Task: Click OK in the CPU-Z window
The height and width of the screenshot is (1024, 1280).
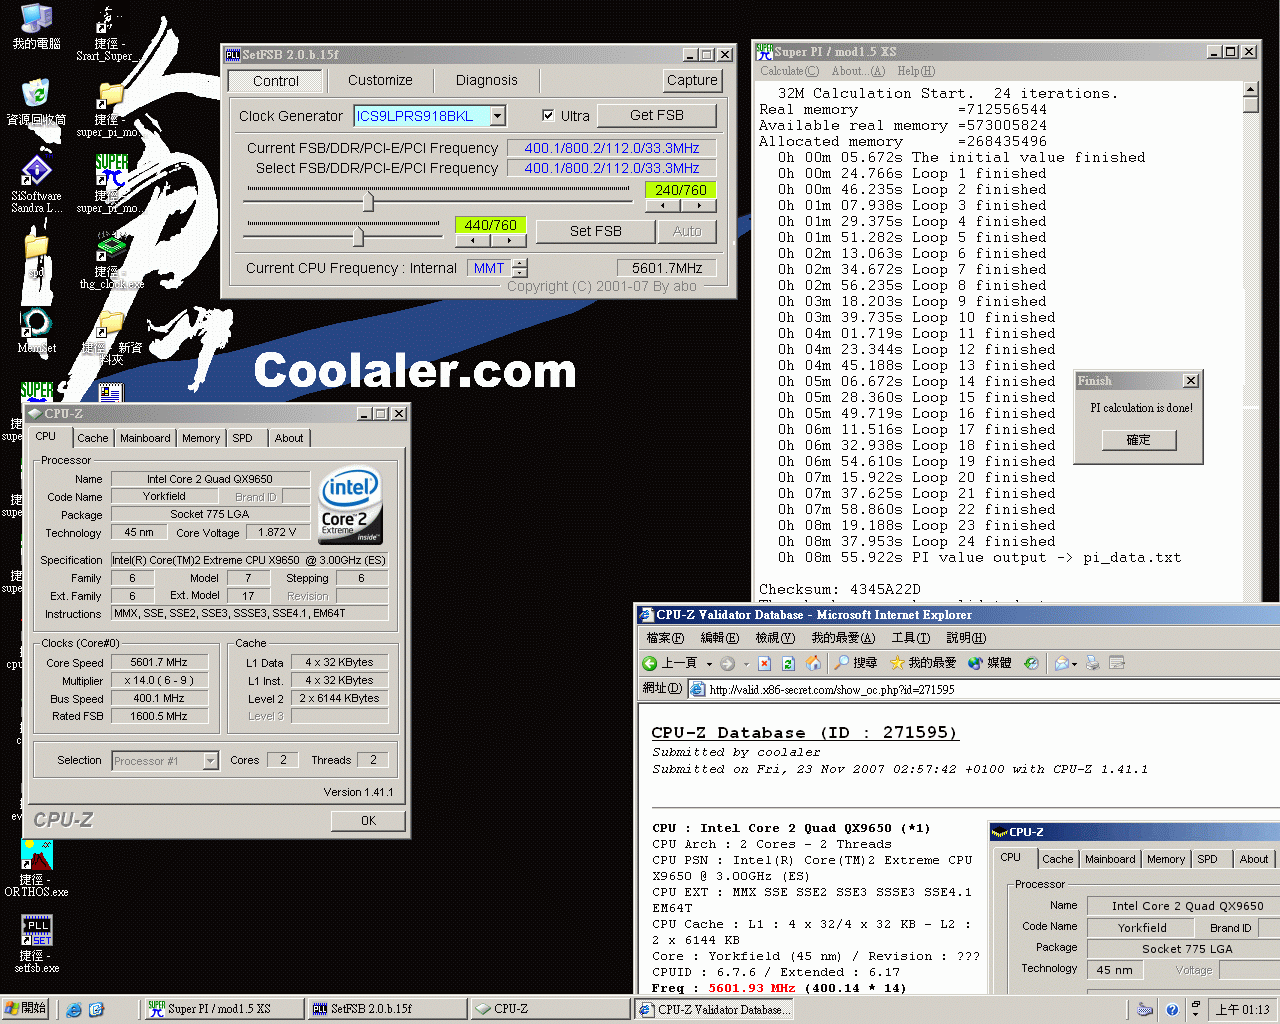Action: pos(368,821)
